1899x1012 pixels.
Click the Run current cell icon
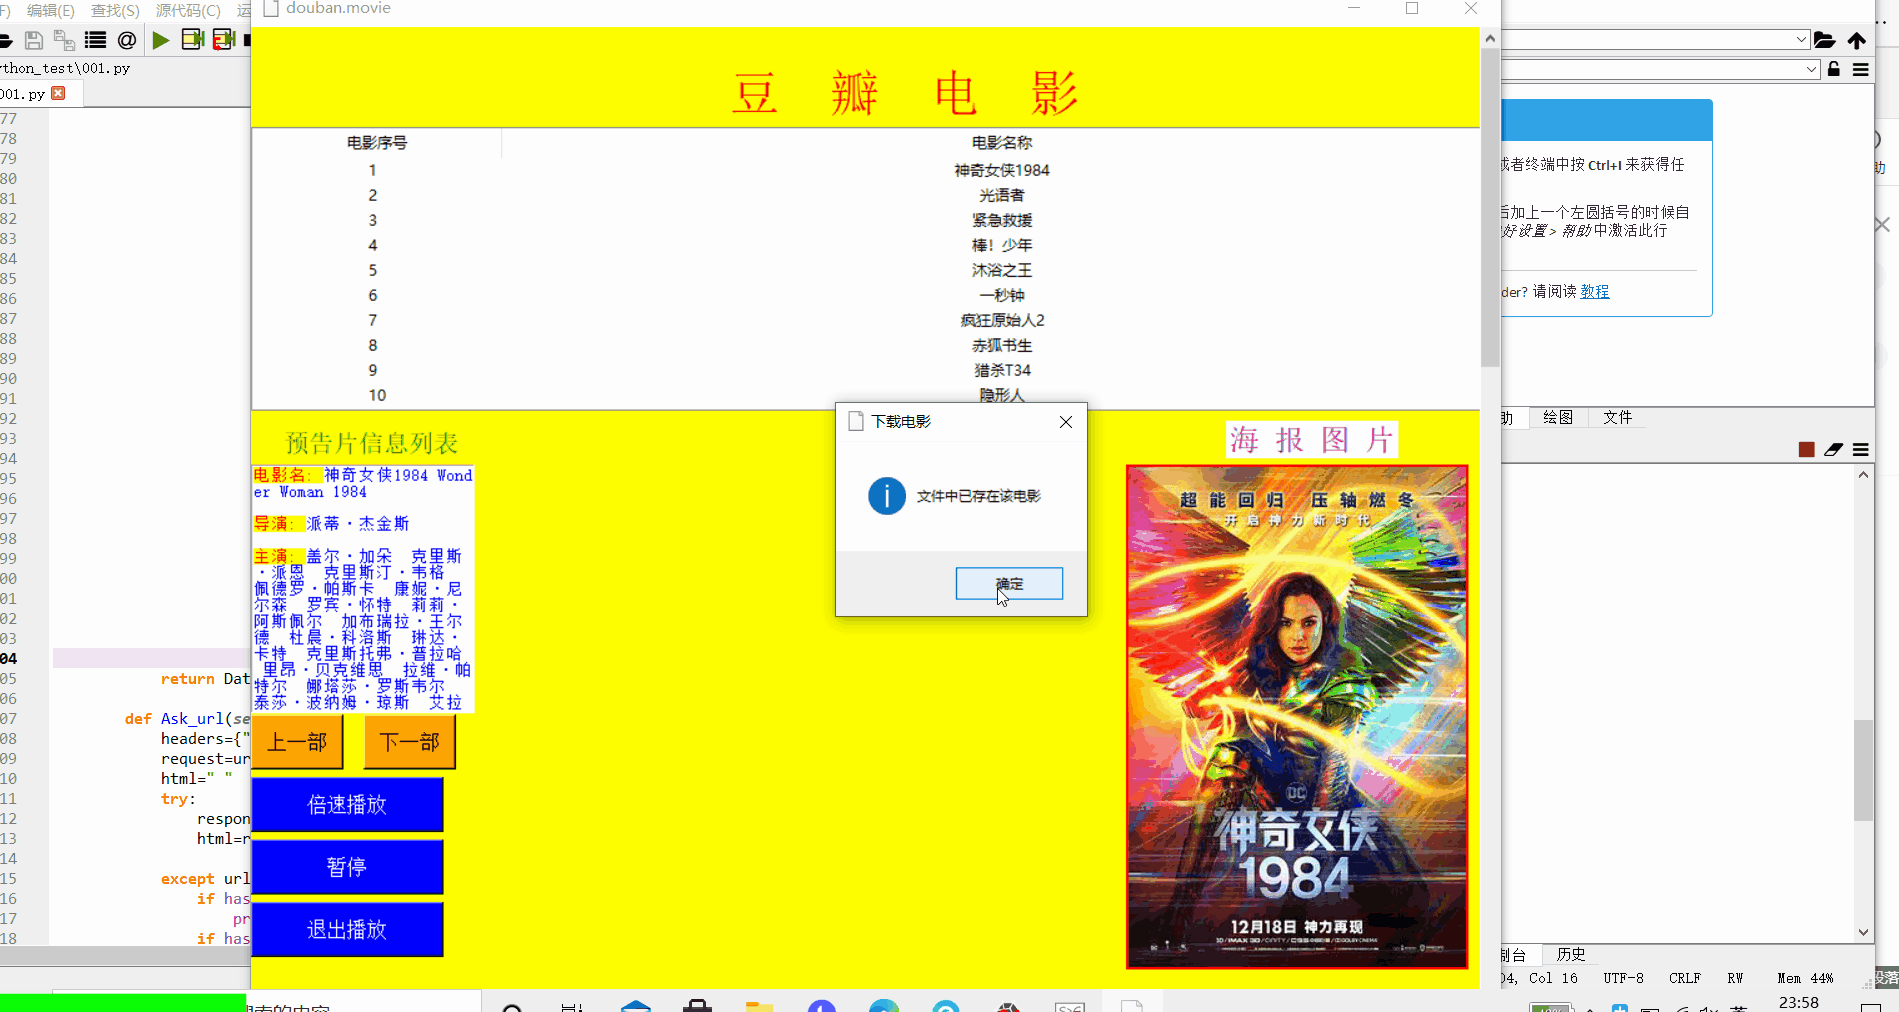[x=193, y=40]
